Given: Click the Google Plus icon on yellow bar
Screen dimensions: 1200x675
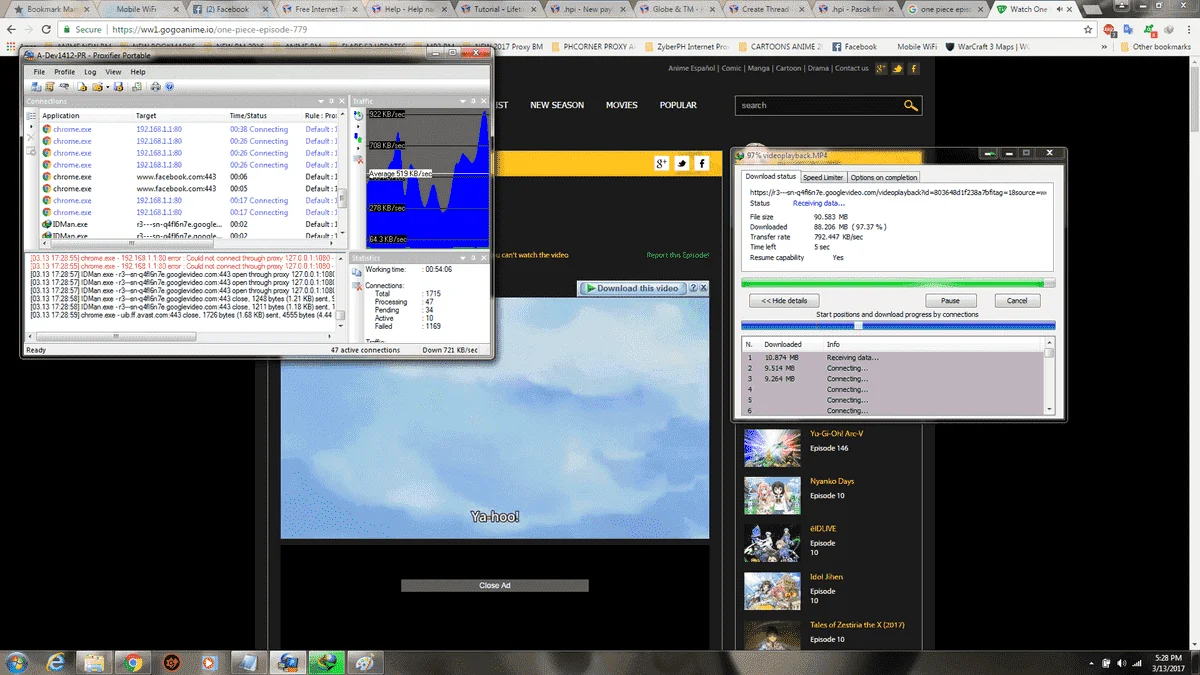Looking at the screenshot, I should pos(661,164).
